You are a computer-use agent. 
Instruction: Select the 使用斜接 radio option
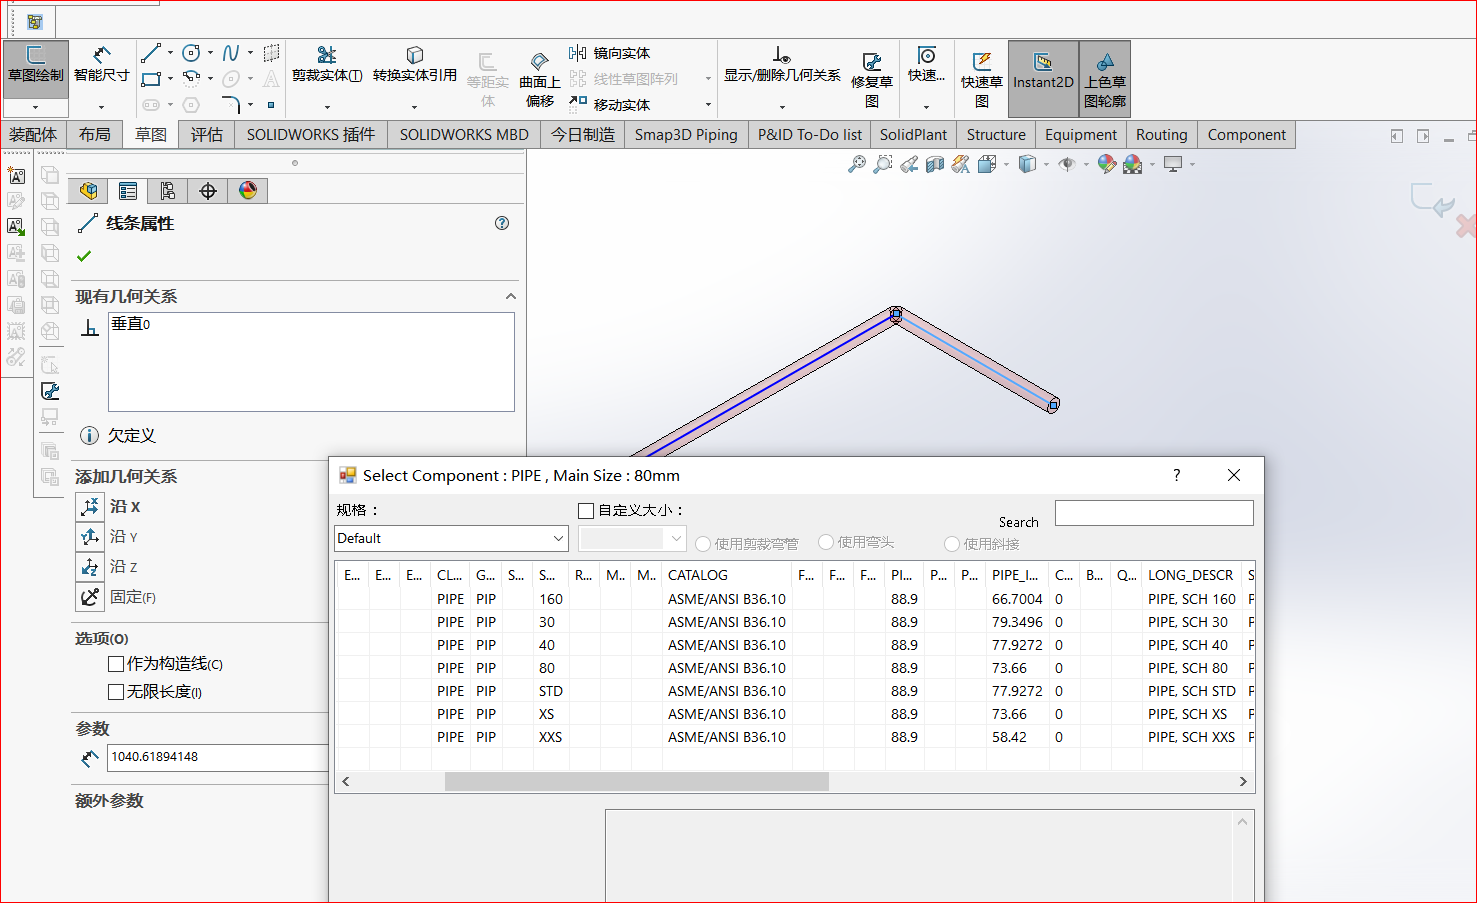952,544
